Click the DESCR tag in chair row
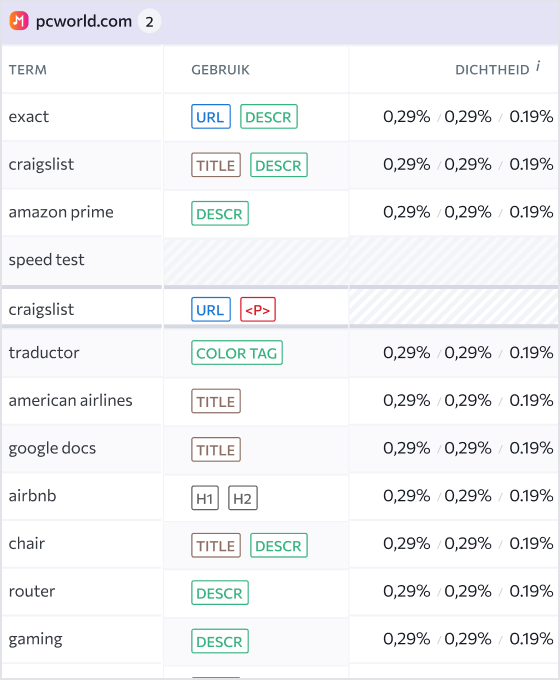 coord(279,546)
